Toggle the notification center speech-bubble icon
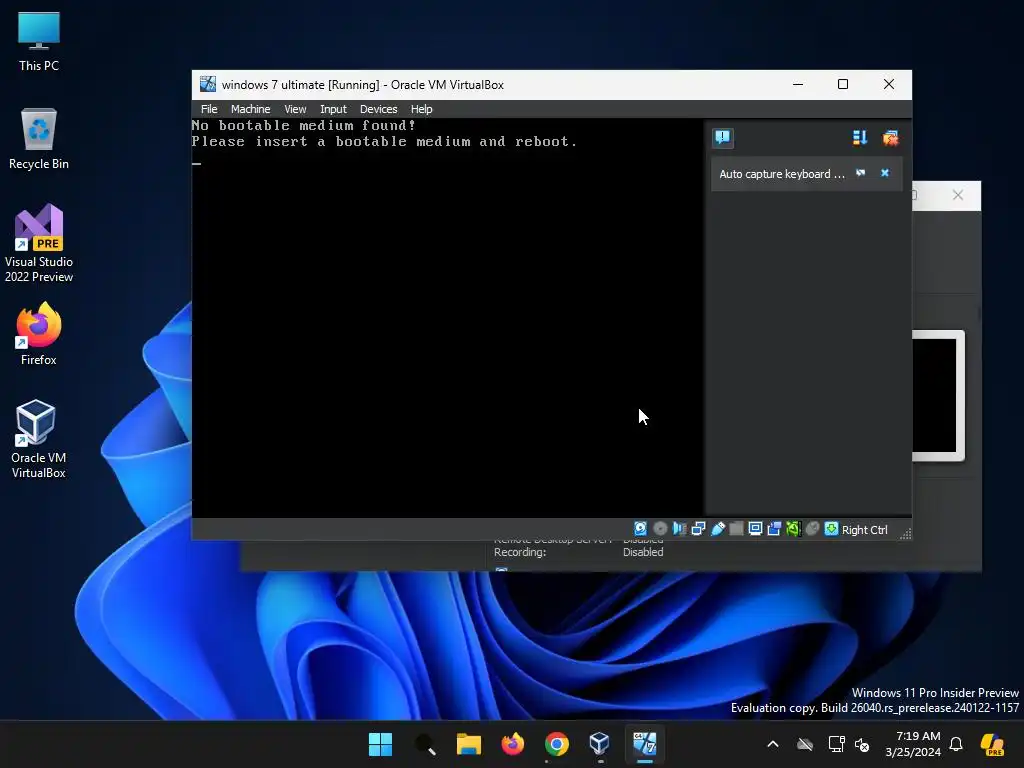Image resolution: width=1024 pixels, height=768 pixels. [723, 138]
